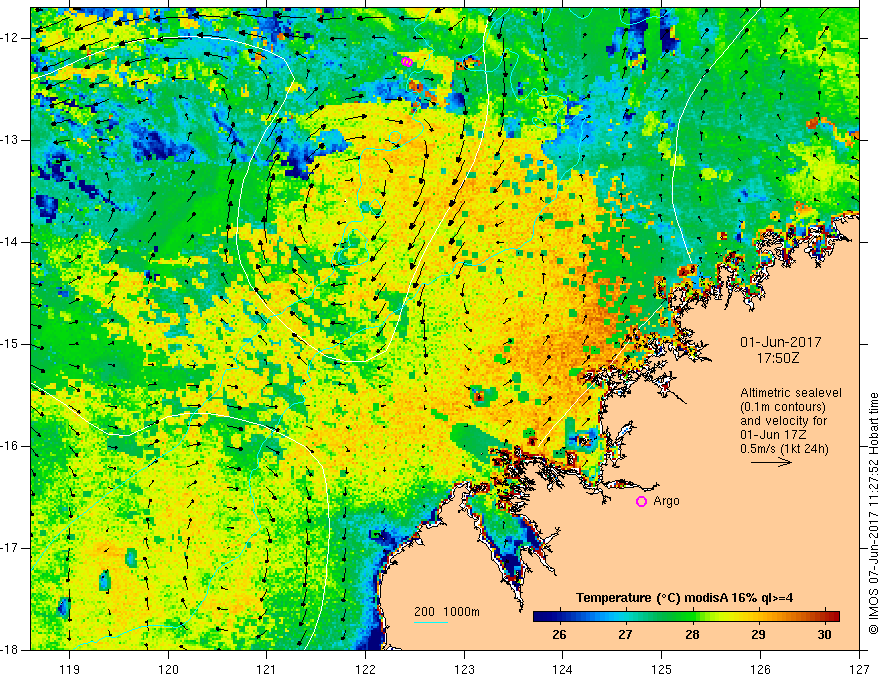Click the '01-Jun-2017' date text
This screenshot has height=680, width=880.
(781, 342)
